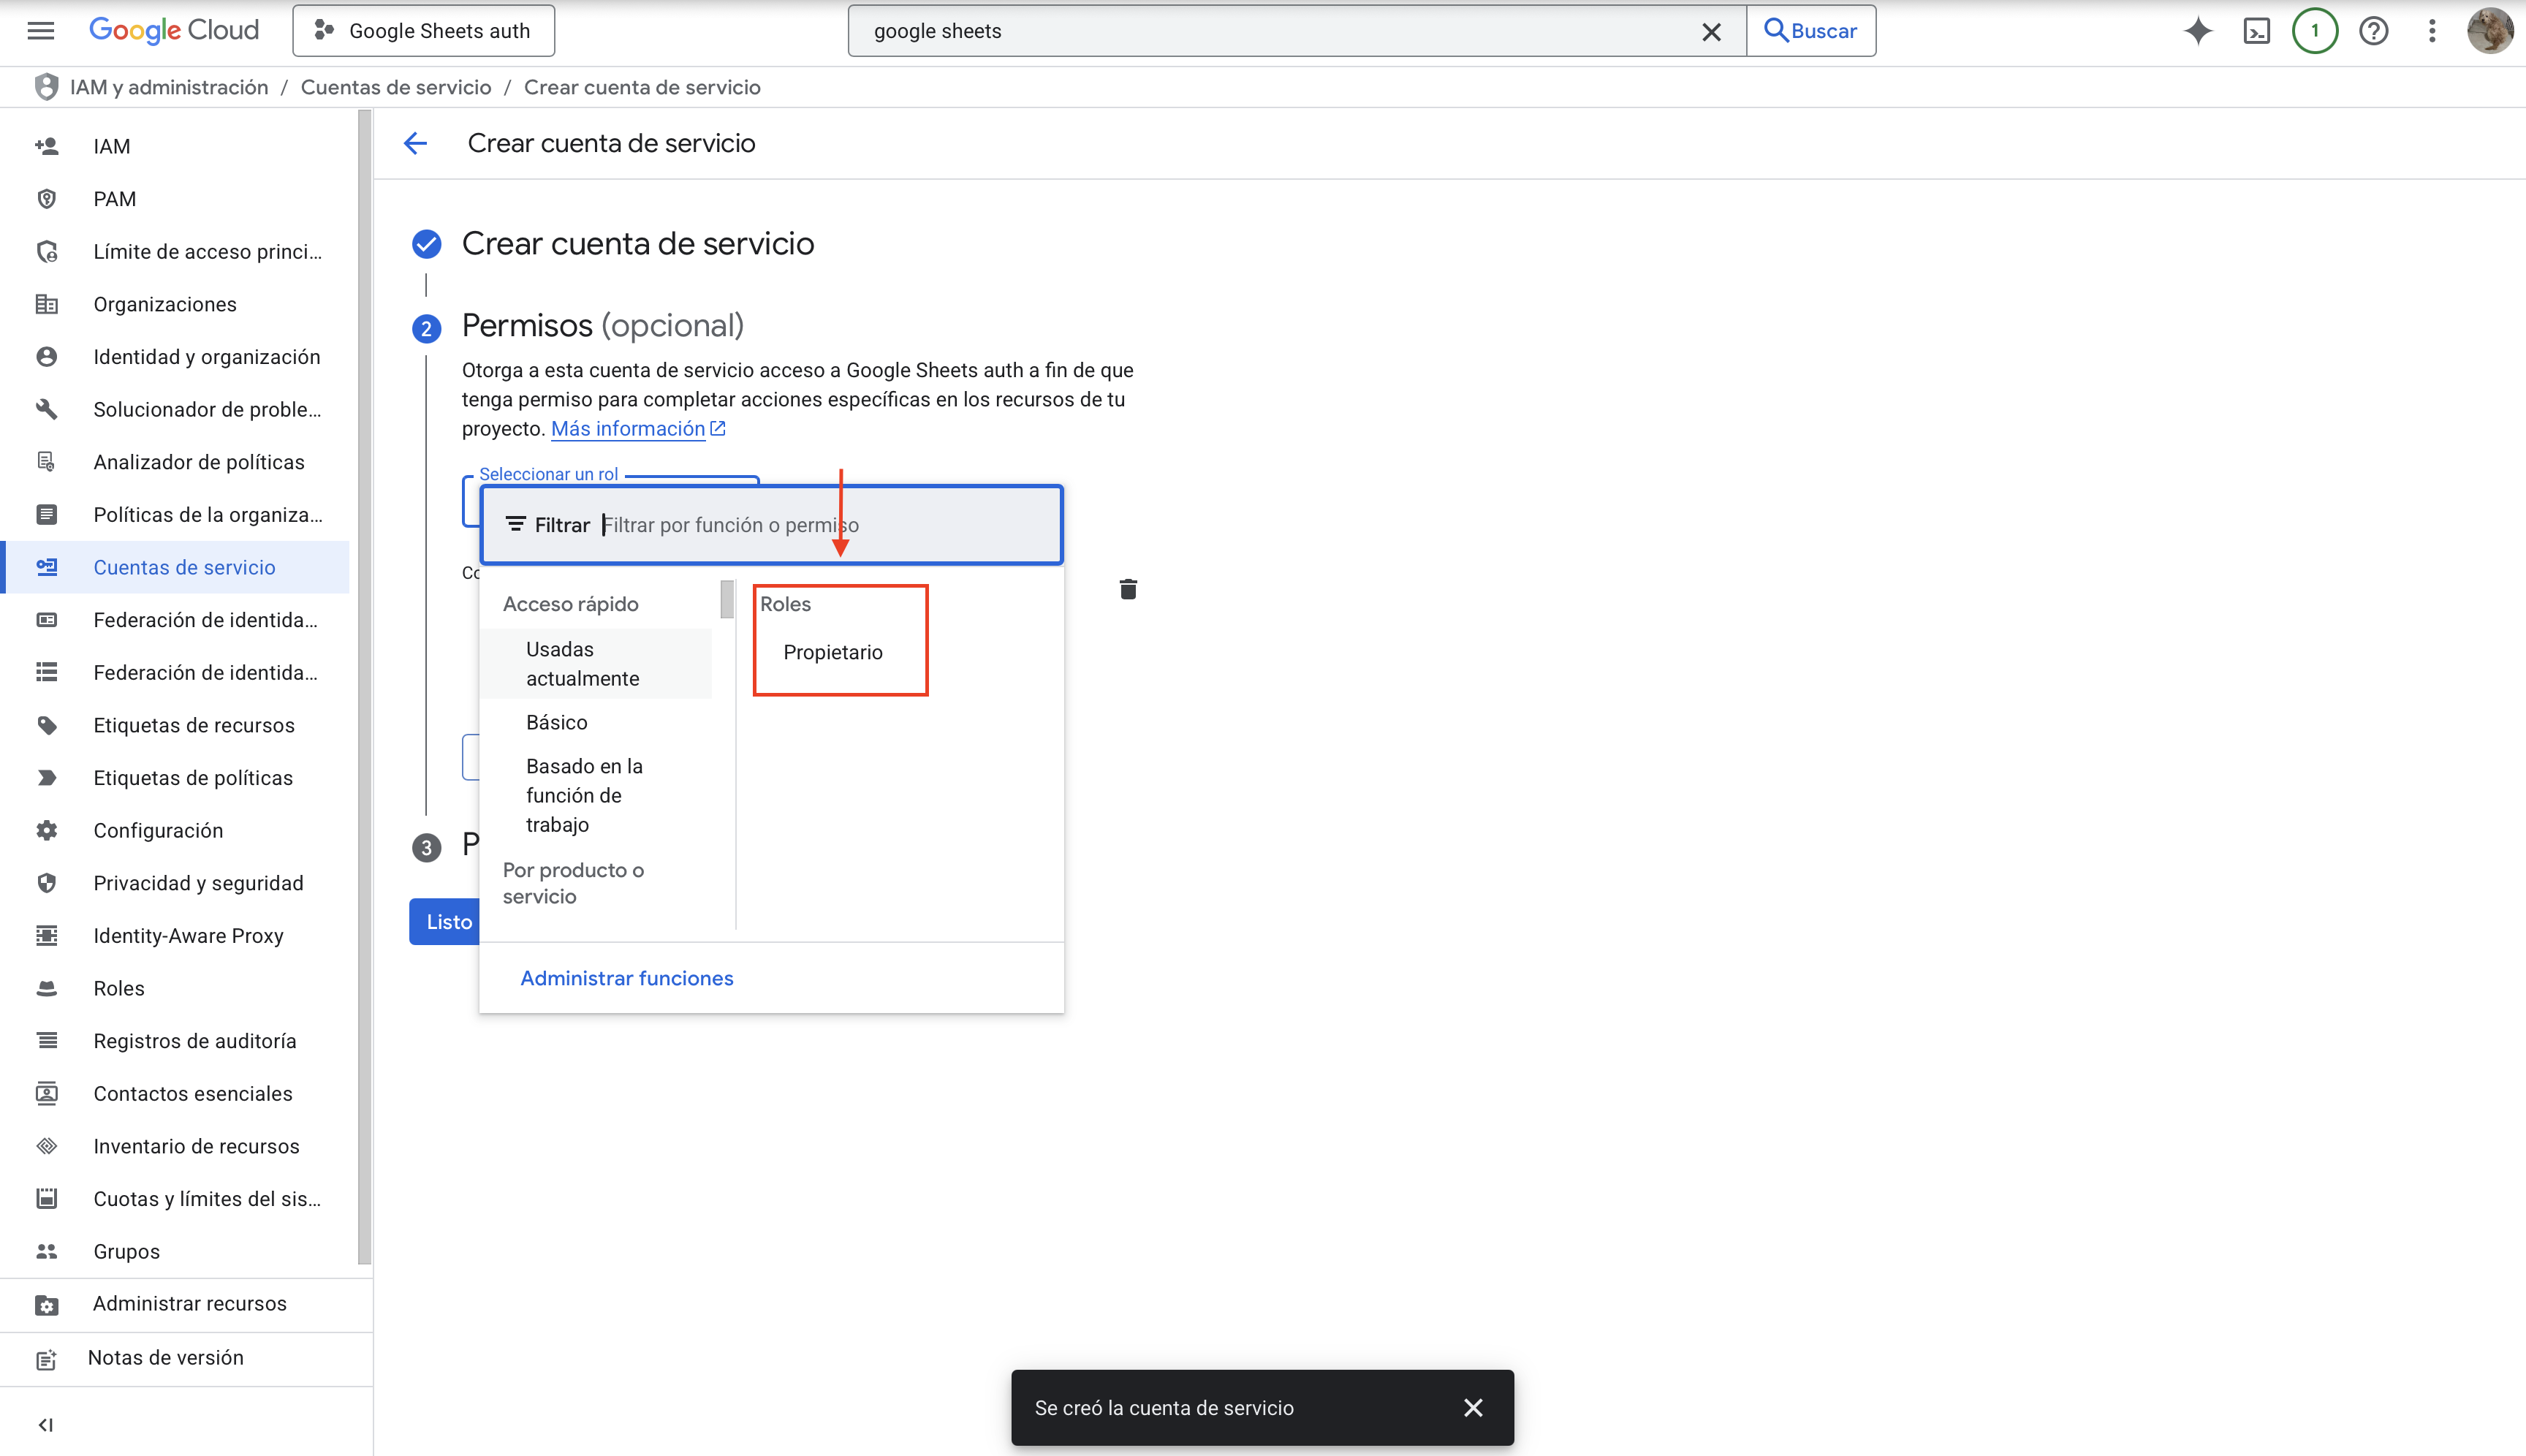2526x1456 pixels.
Task: Open the Google Sheets auth project selector
Action: [x=423, y=31]
